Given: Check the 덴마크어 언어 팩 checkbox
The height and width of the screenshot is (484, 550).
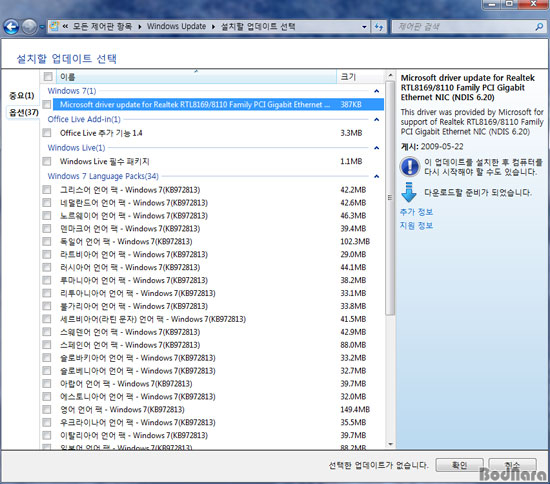Looking at the screenshot, I should [47, 229].
